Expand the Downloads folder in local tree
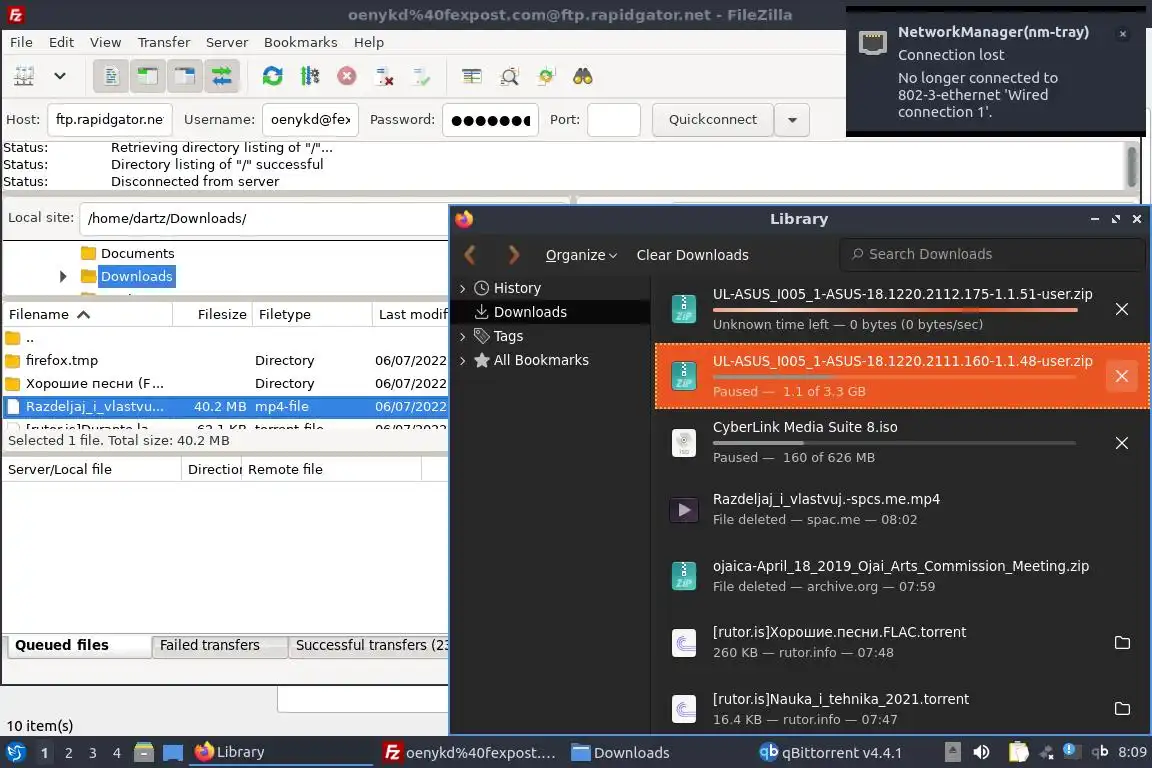This screenshot has height=768, width=1152. click(x=63, y=276)
